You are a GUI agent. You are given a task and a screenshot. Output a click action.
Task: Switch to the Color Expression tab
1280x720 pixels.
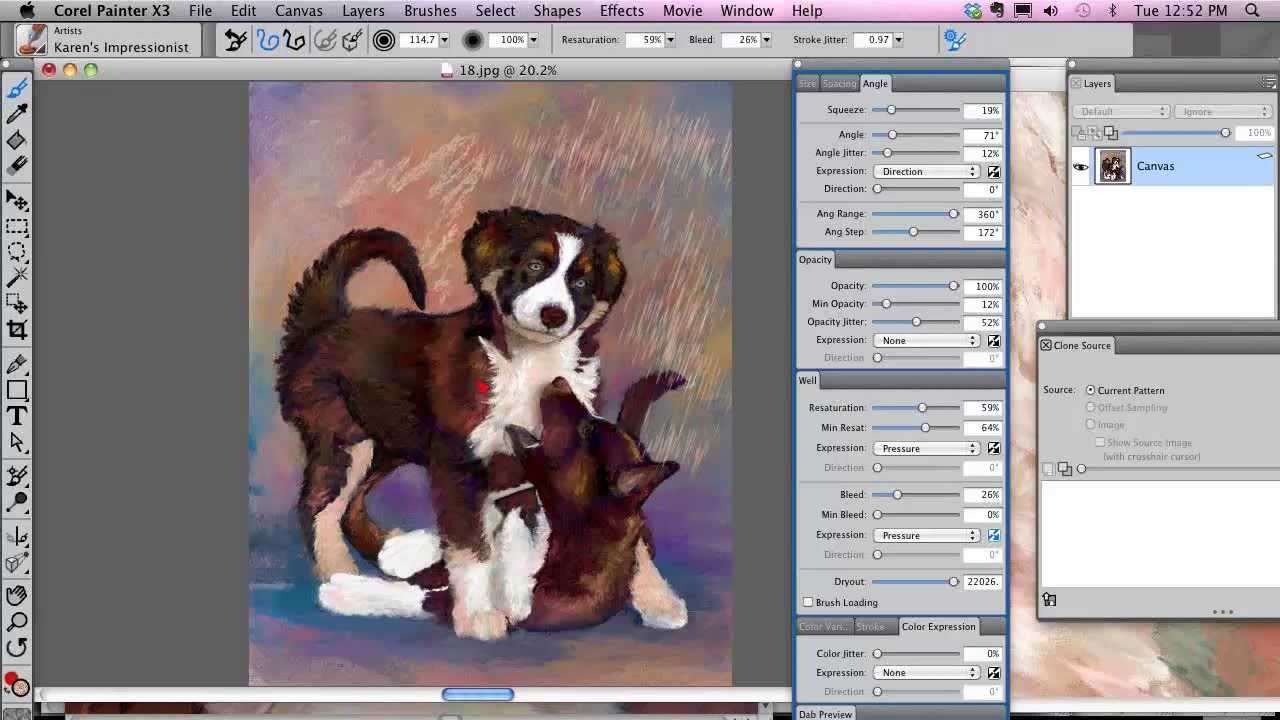tap(938, 627)
